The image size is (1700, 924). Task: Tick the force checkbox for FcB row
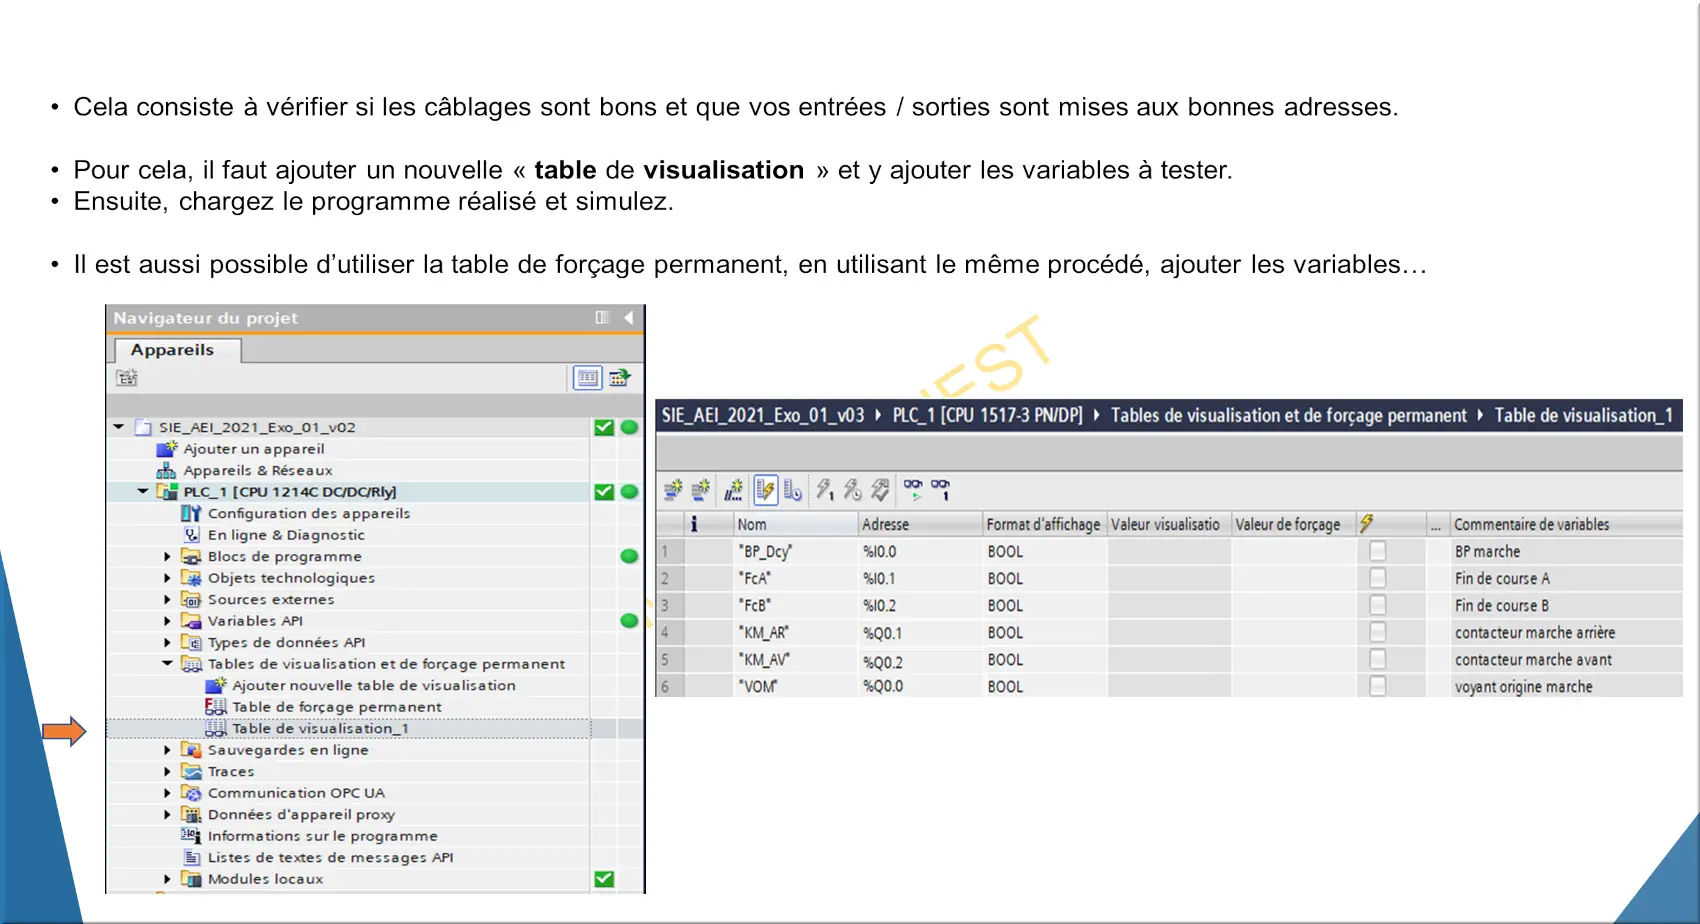coord(1378,605)
